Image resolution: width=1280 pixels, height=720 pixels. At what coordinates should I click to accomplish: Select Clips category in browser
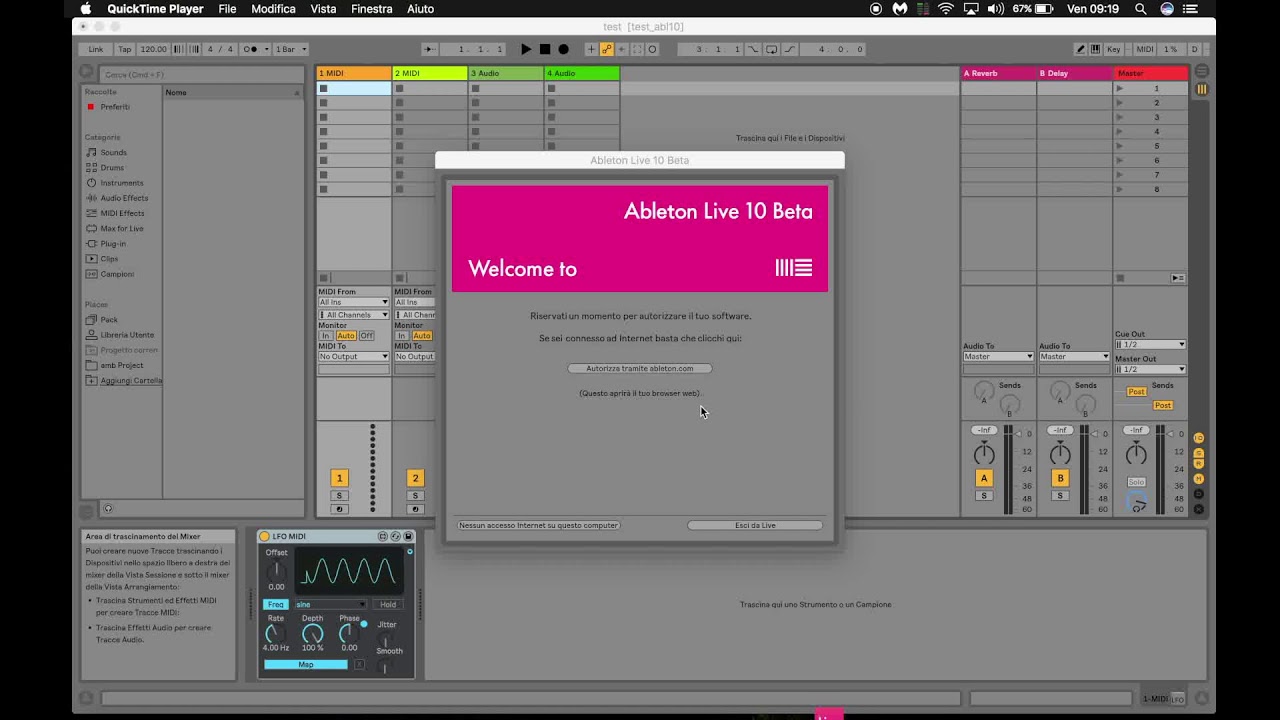(109, 259)
